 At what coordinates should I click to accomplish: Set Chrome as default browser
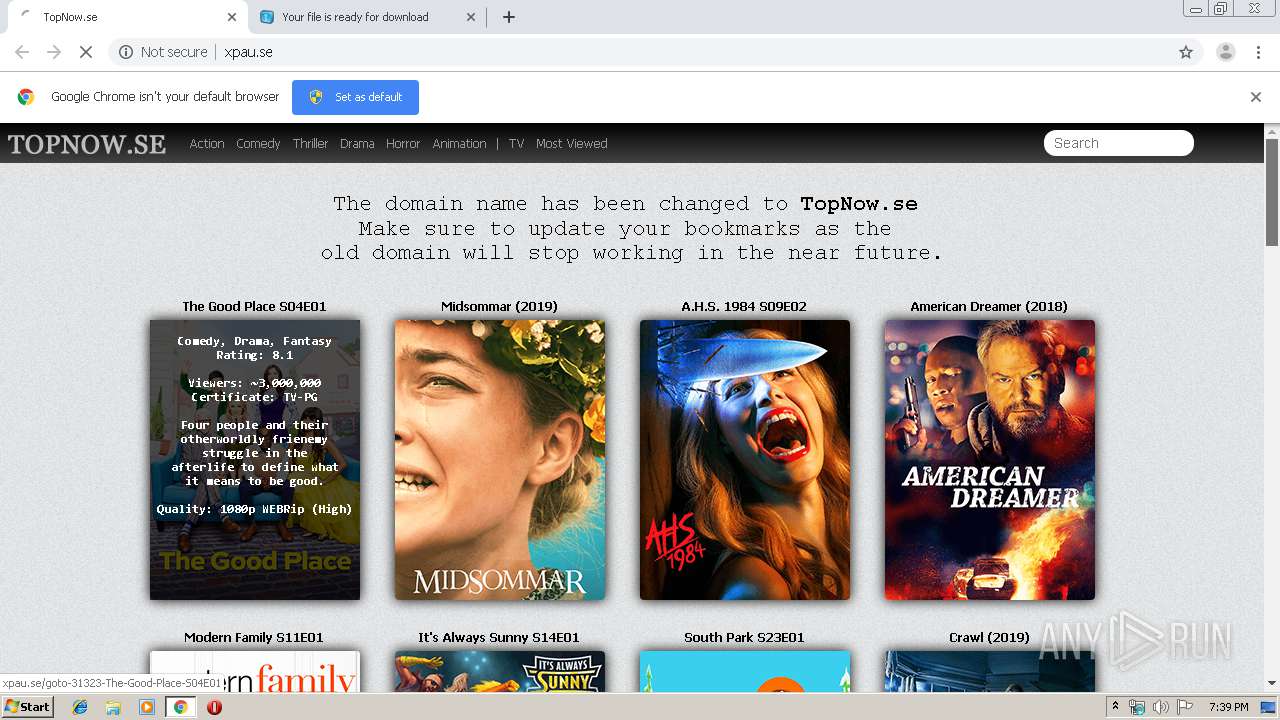point(355,97)
